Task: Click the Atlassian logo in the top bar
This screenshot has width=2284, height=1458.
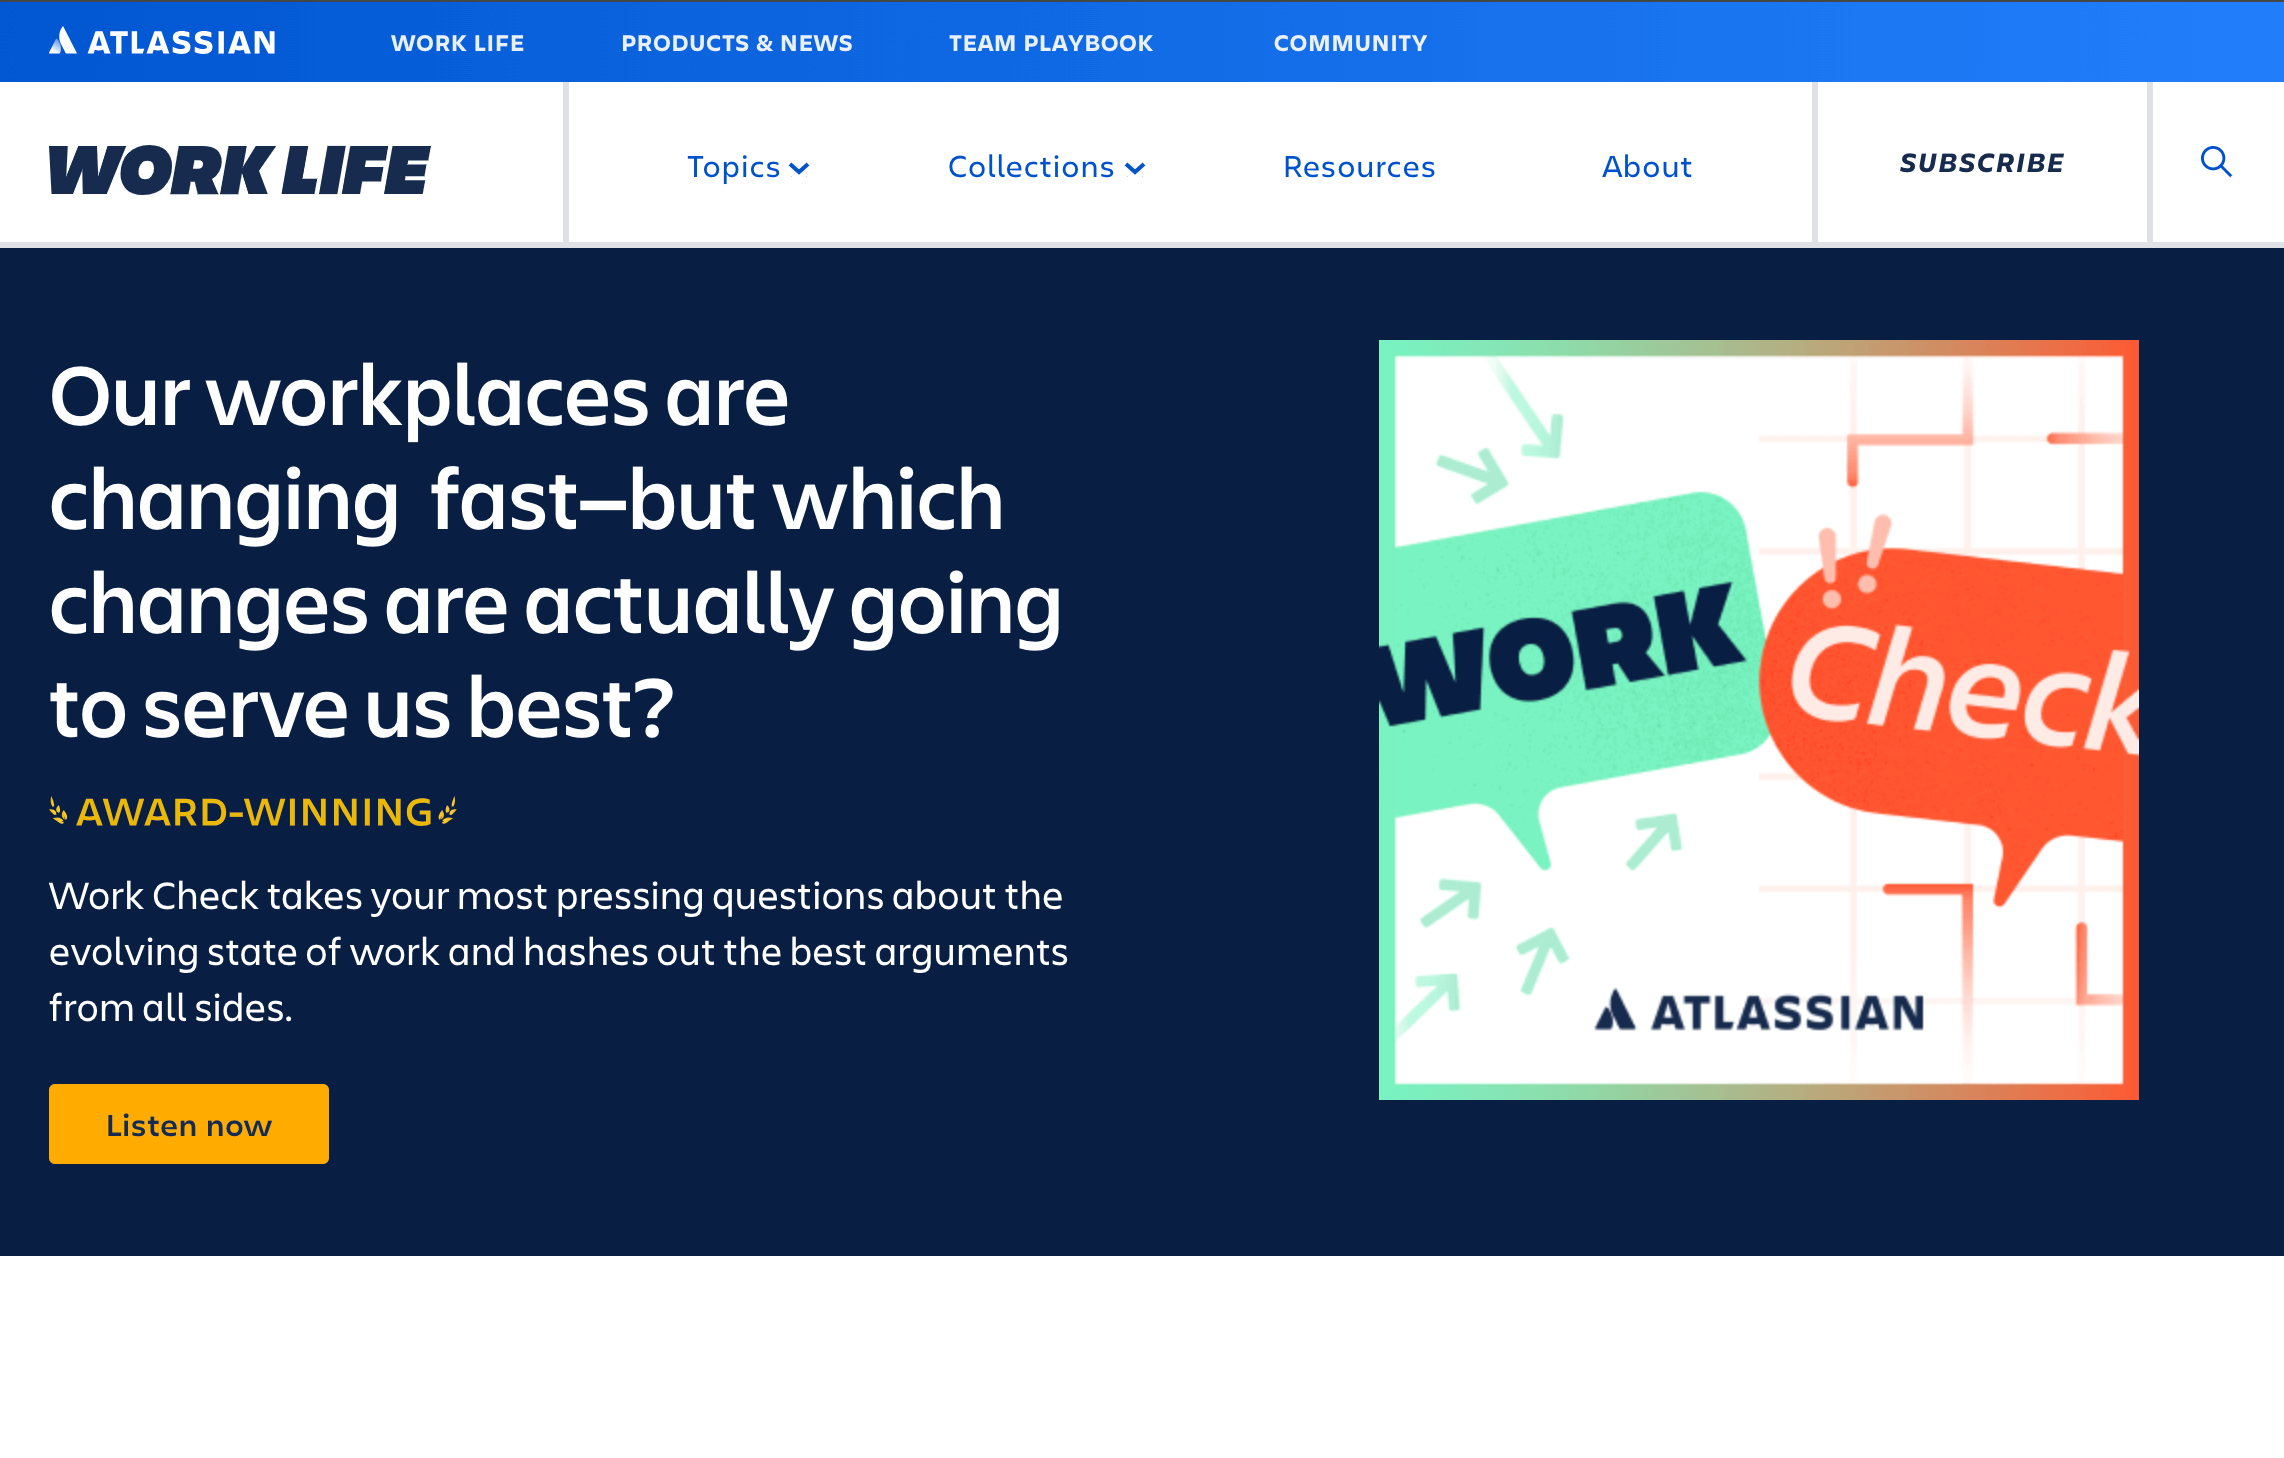Action: pyautogui.click(x=163, y=42)
